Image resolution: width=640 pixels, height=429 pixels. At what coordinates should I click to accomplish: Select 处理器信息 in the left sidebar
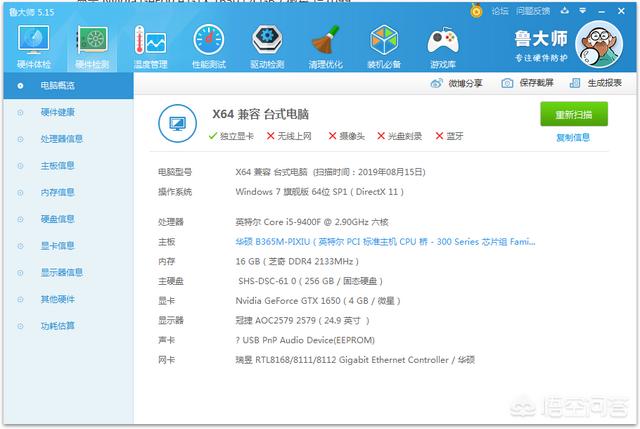(61, 138)
